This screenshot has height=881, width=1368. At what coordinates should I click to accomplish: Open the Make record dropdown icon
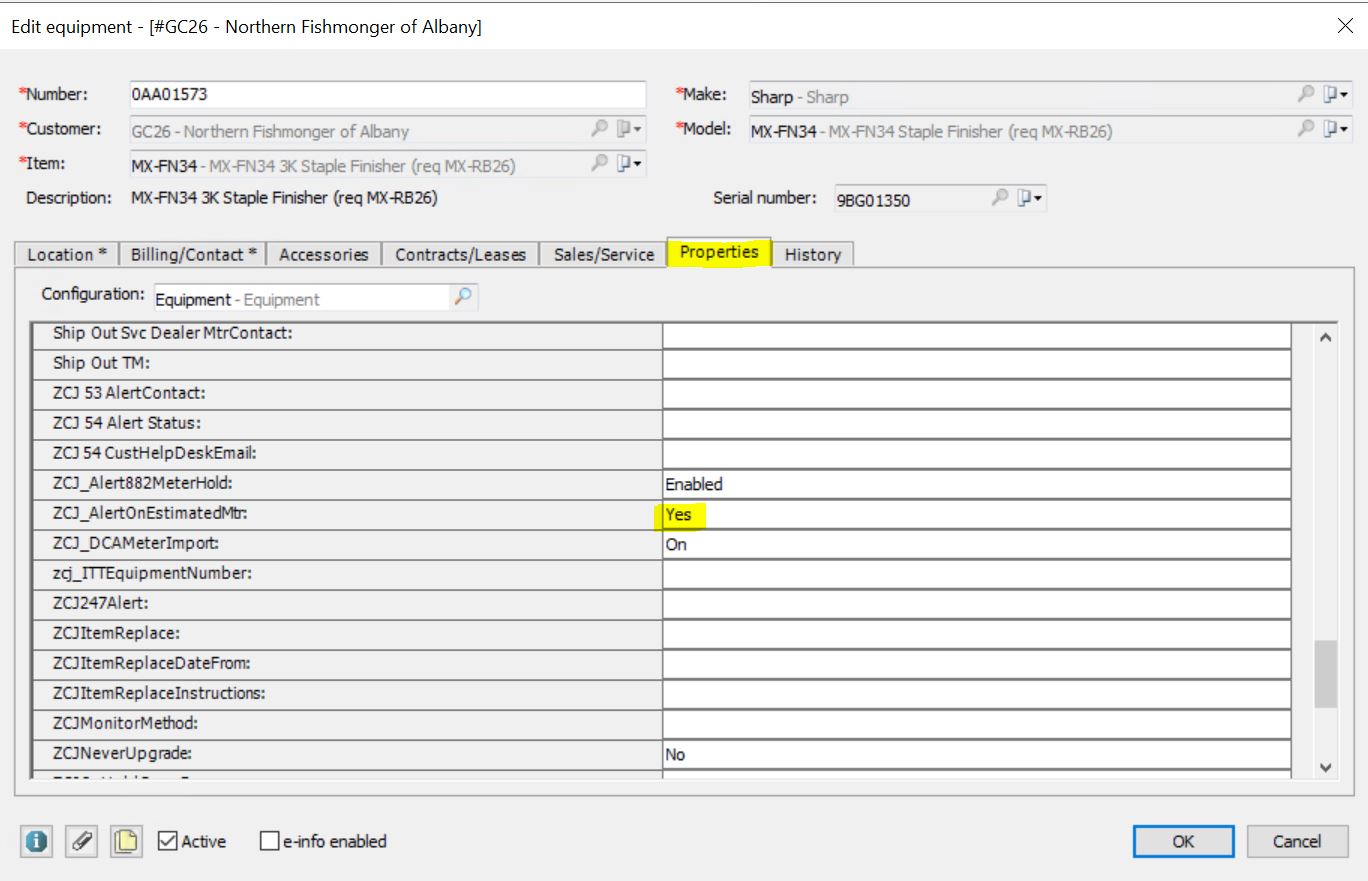pos(1336,95)
